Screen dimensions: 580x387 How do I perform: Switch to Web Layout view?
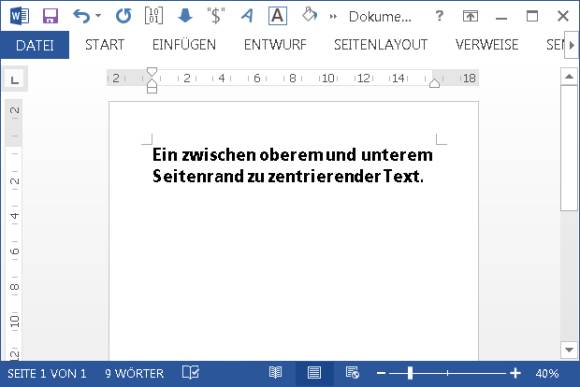pos(352,373)
